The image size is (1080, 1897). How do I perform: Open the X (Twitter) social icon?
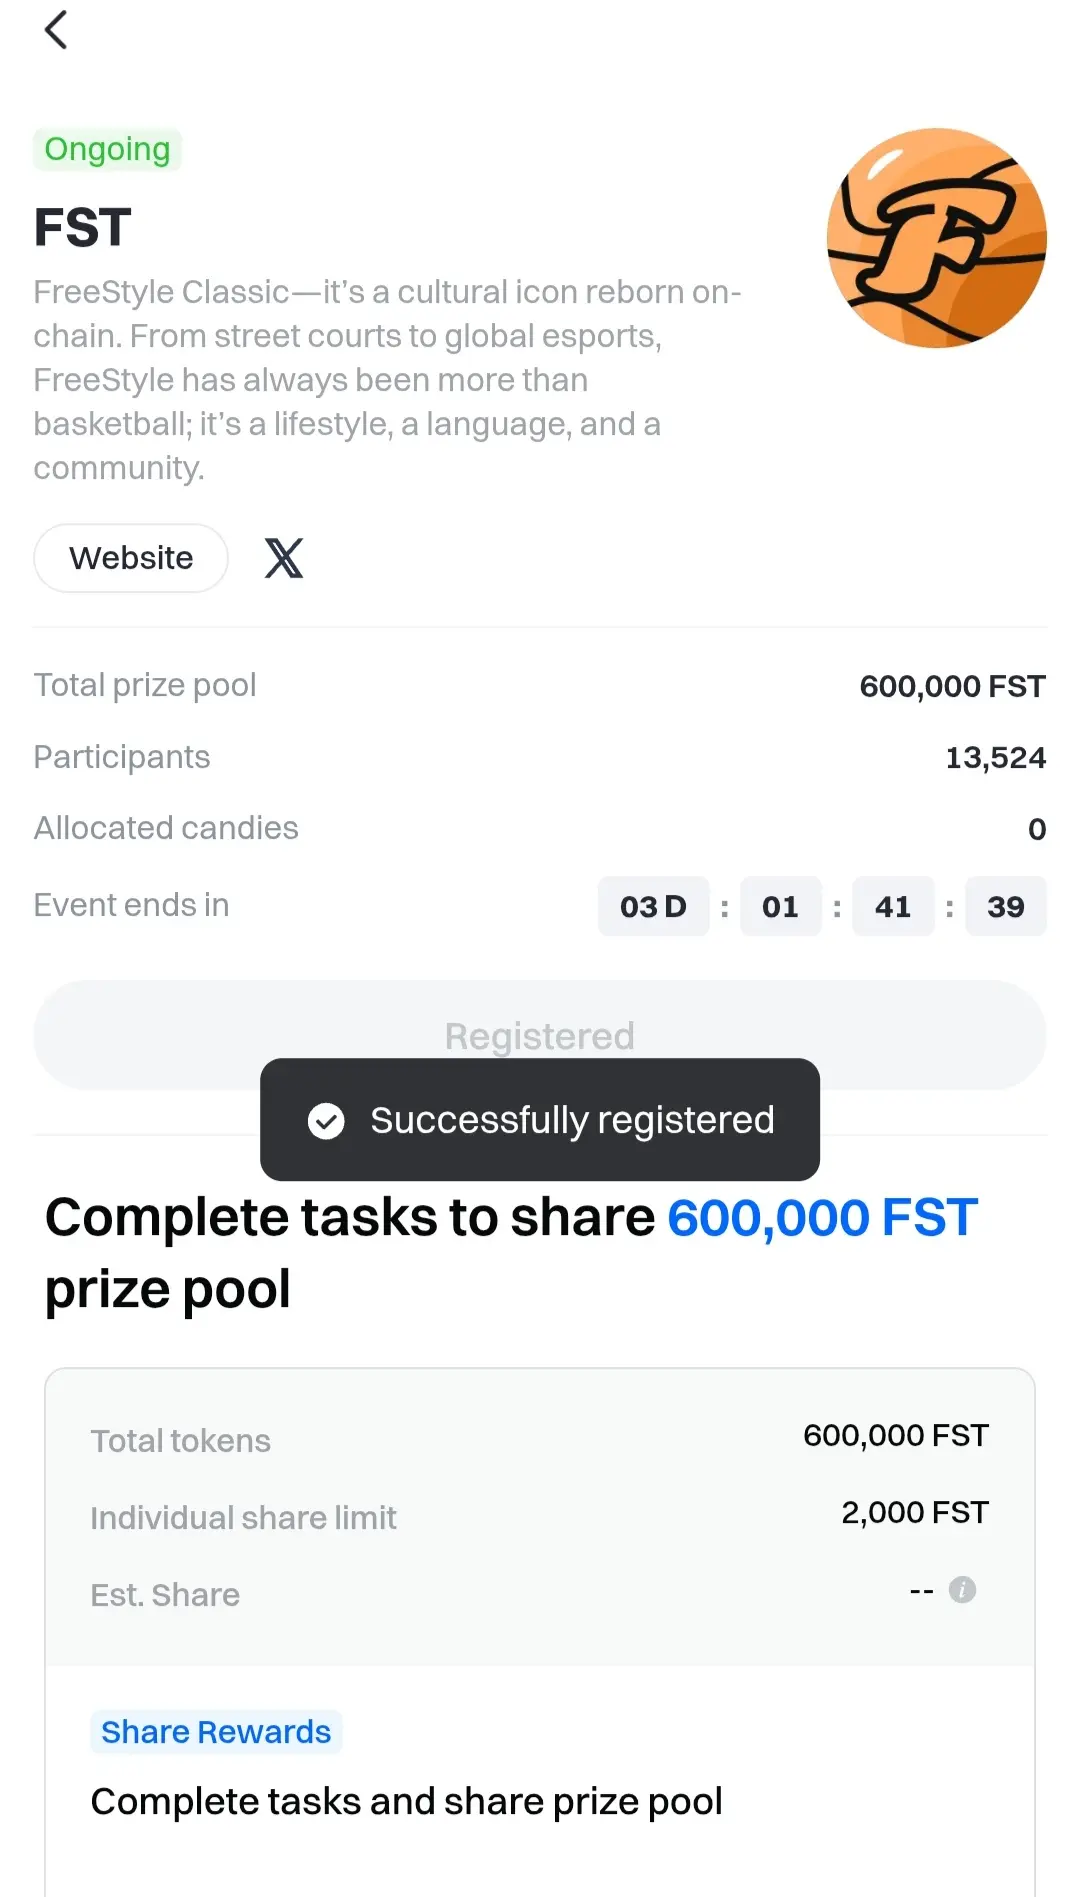pos(284,558)
